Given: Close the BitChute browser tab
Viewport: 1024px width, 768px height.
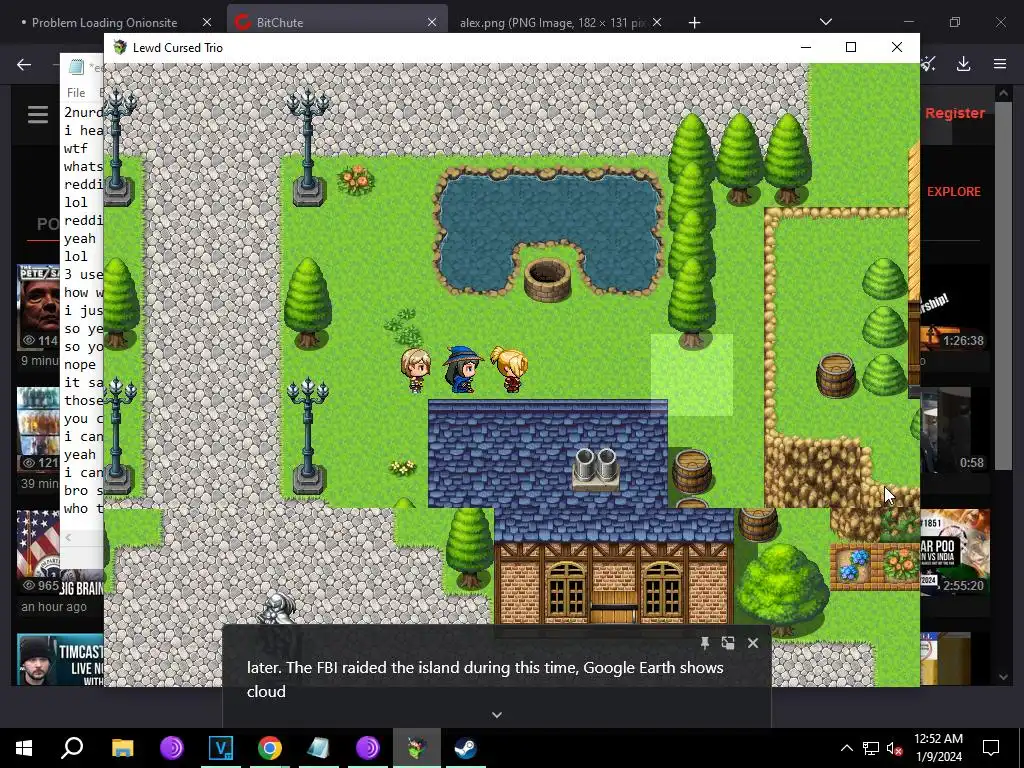Looking at the screenshot, I should pos(432,22).
